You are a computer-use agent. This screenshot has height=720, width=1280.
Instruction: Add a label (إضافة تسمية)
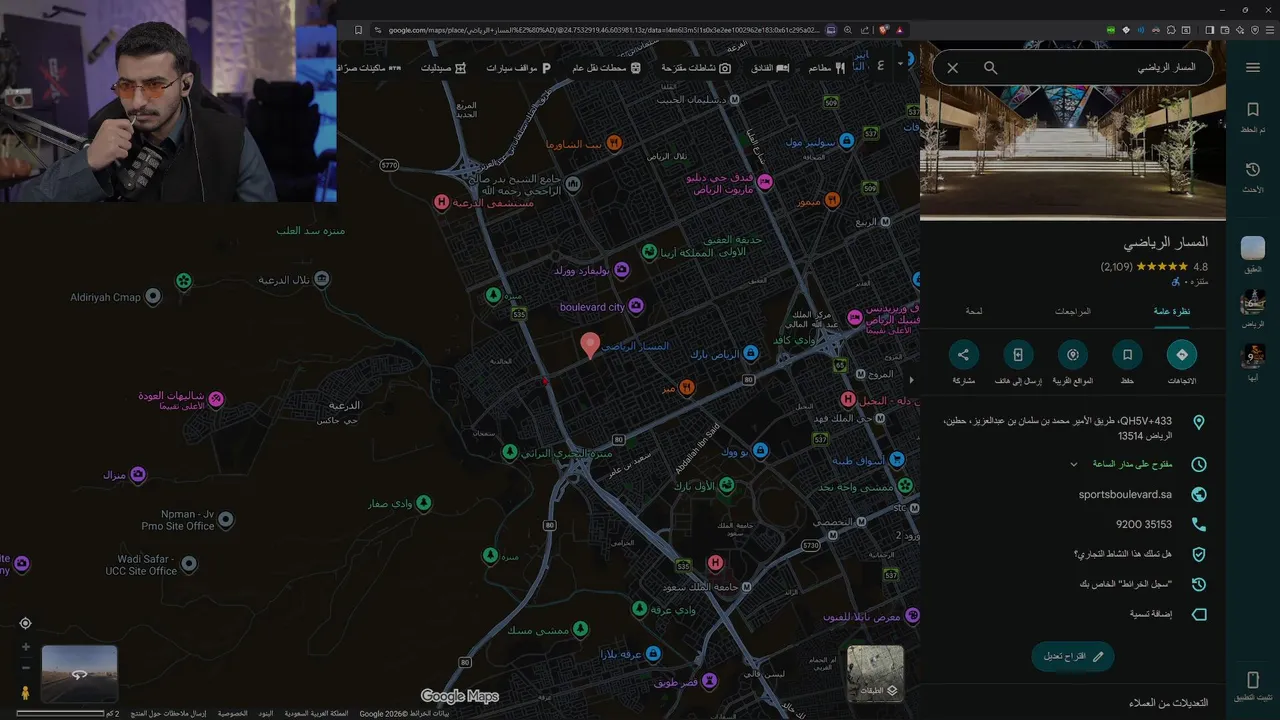pyautogui.click(x=1151, y=614)
